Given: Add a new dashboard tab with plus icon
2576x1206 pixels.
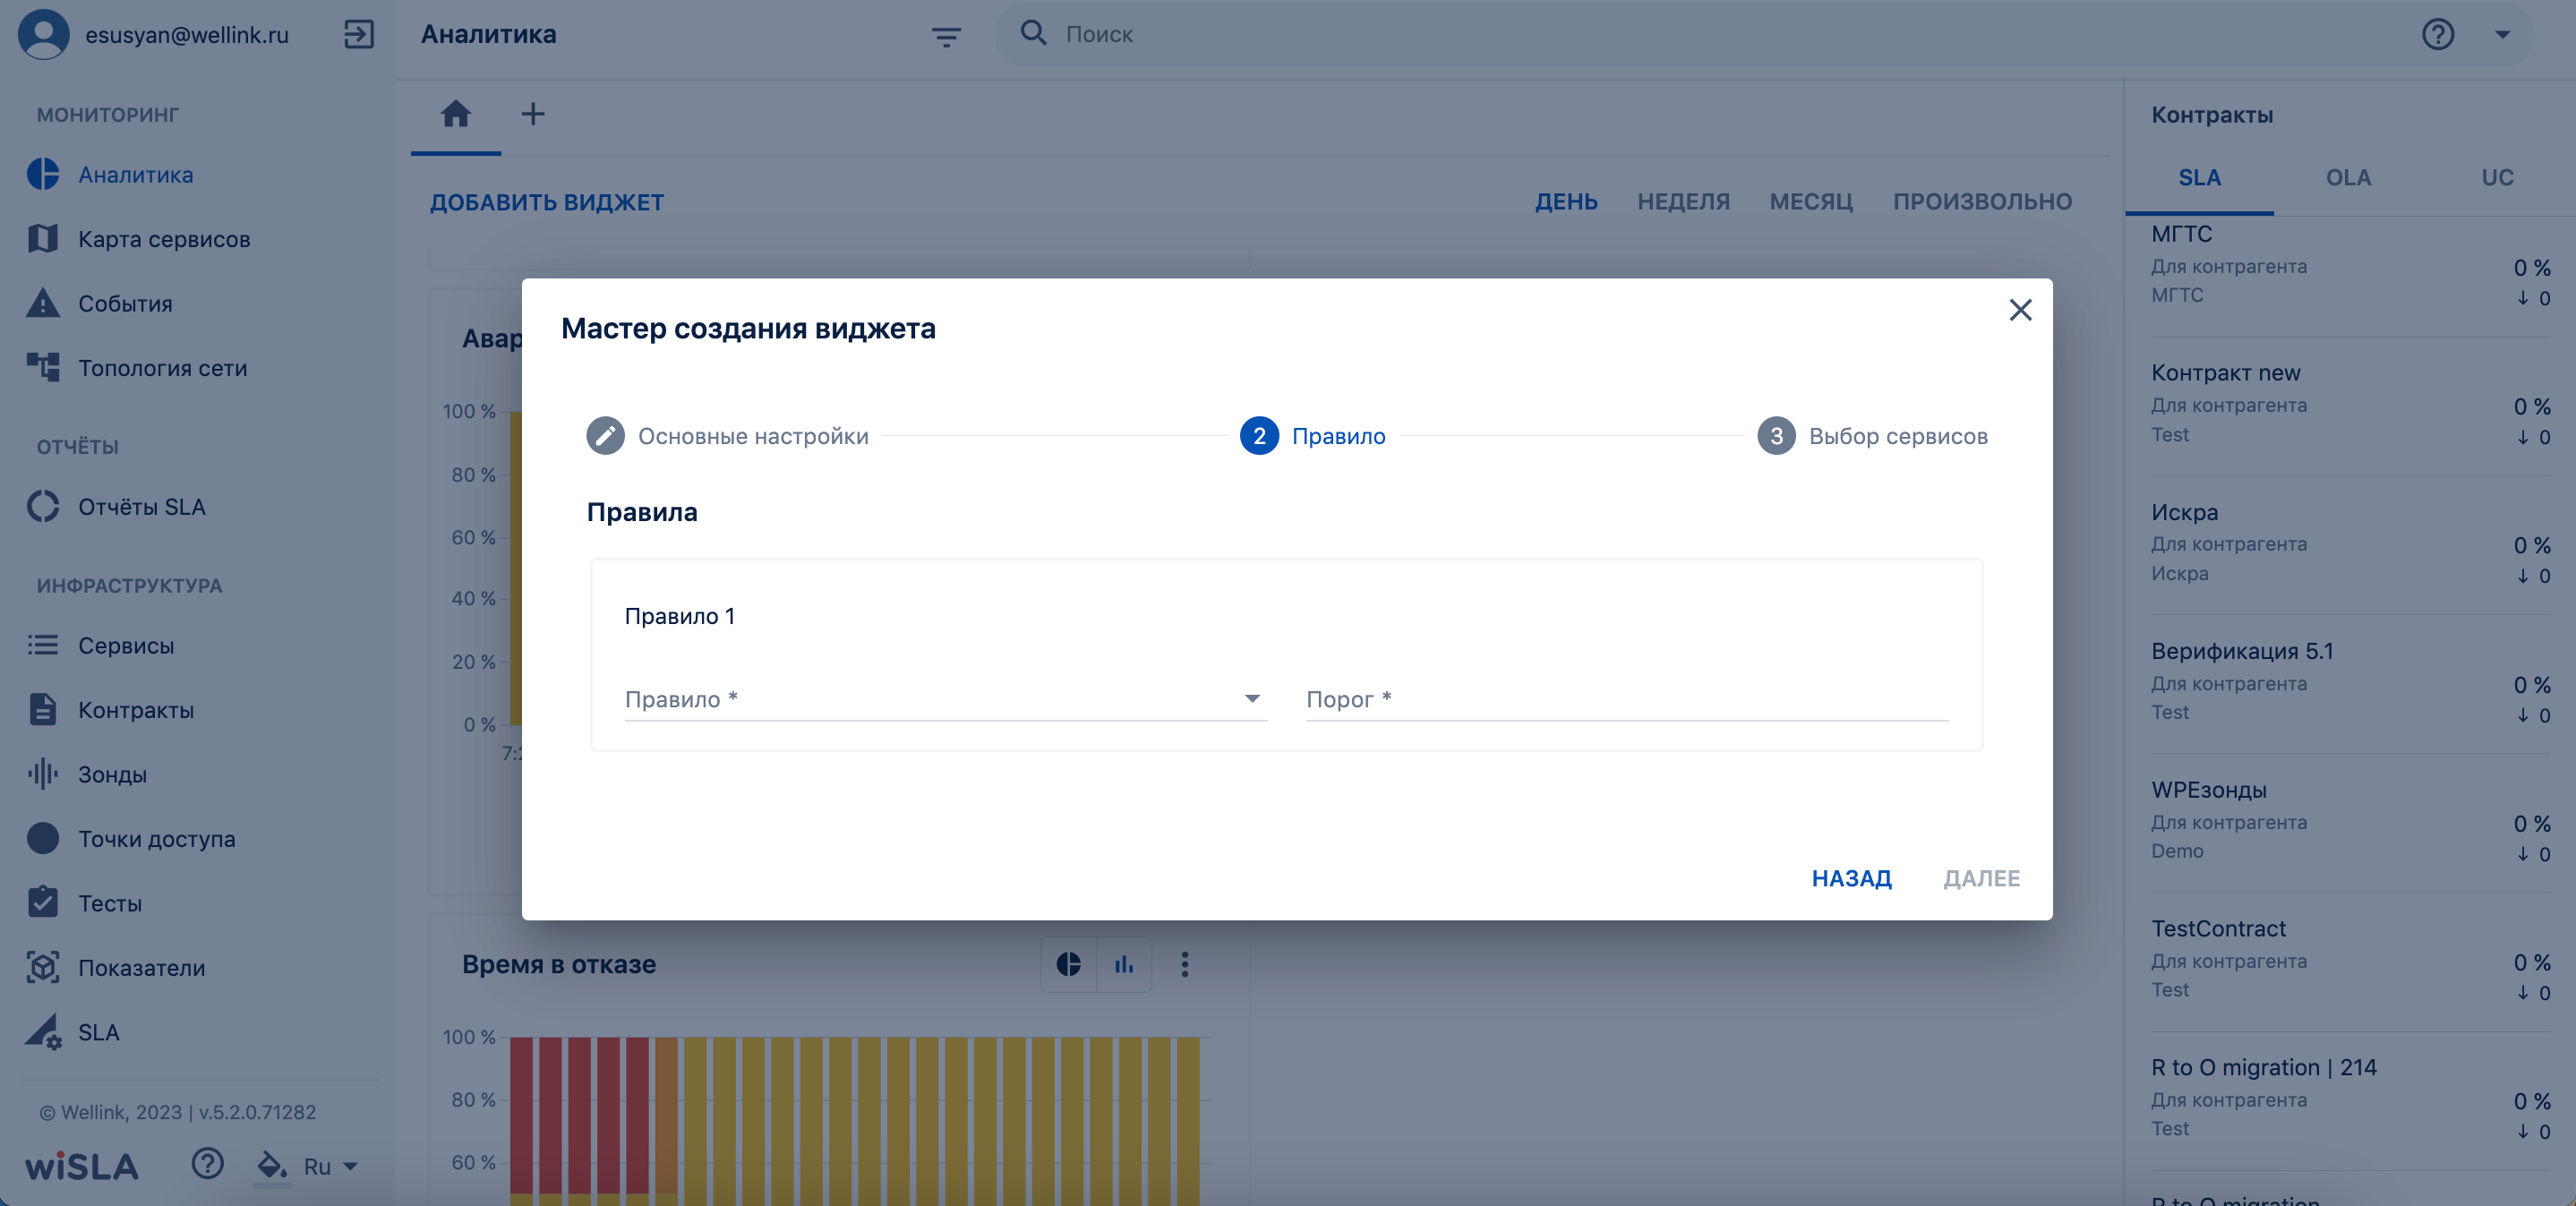Looking at the screenshot, I should 533,114.
